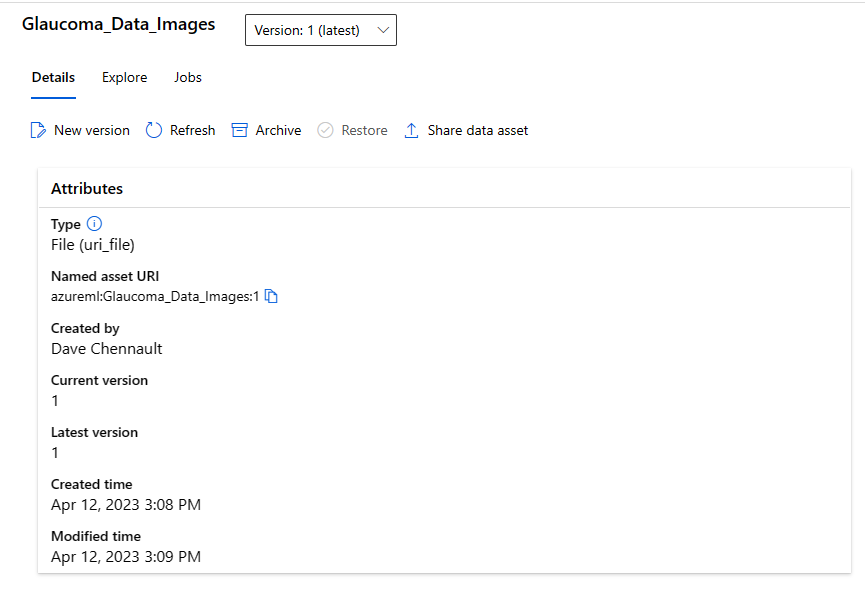
Task: Click the Restore icon next to Archive
Action: (x=324, y=130)
